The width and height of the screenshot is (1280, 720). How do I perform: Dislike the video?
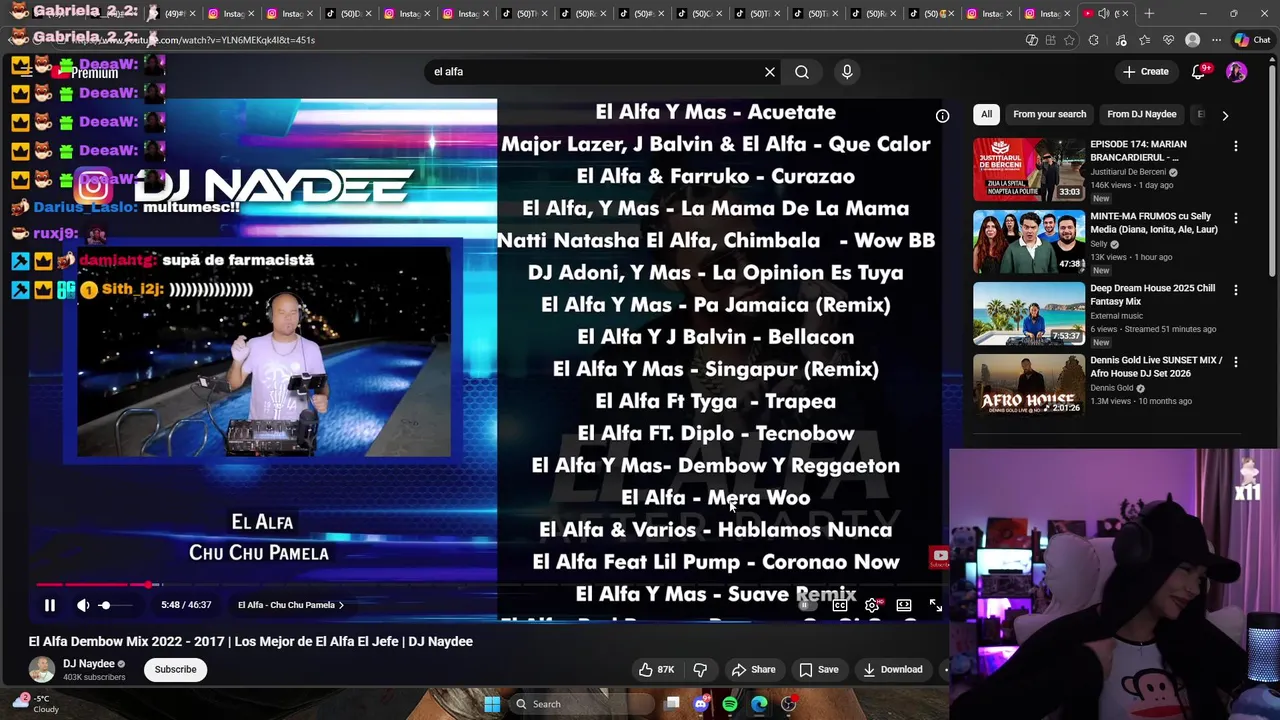(x=700, y=669)
